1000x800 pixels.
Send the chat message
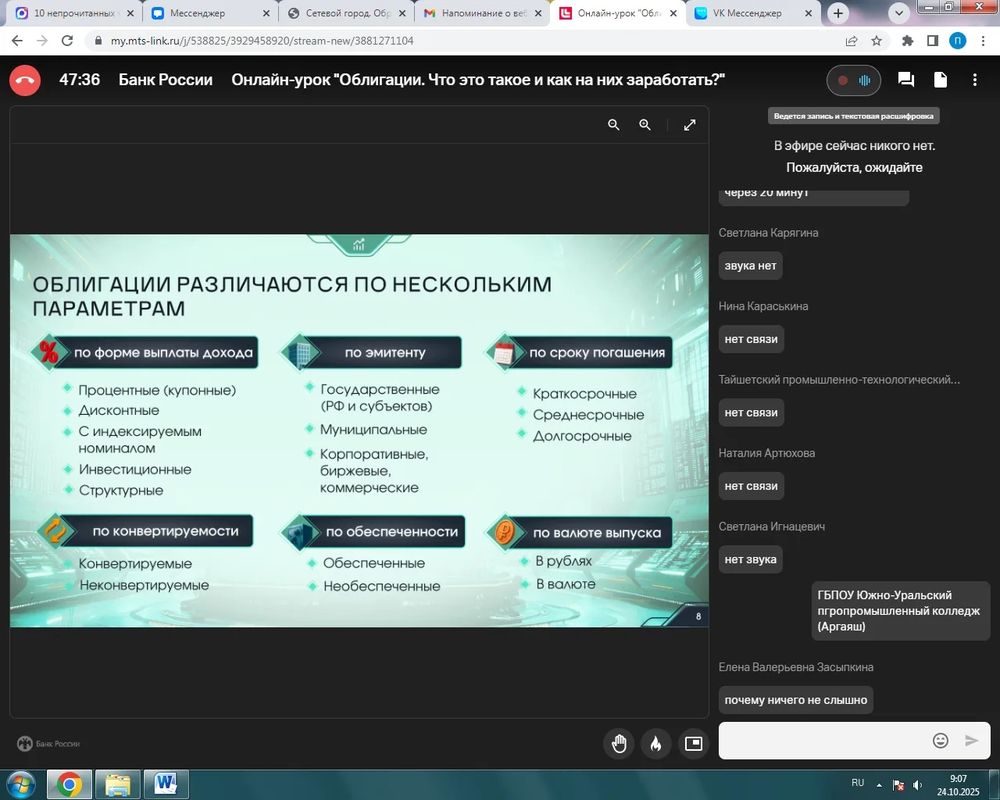click(x=971, y=741)
